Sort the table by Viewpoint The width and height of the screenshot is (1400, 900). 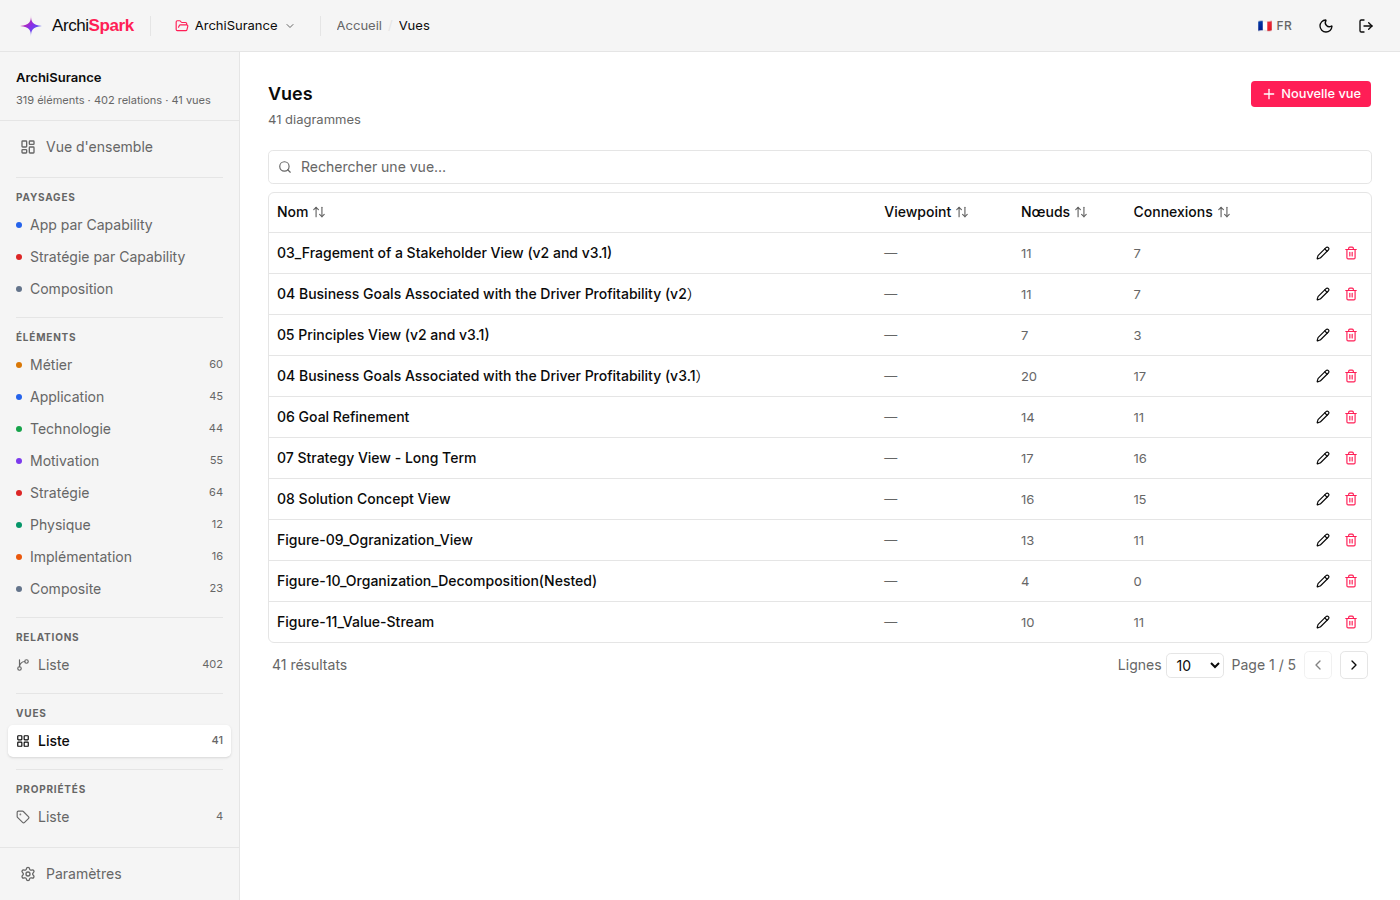926,212
